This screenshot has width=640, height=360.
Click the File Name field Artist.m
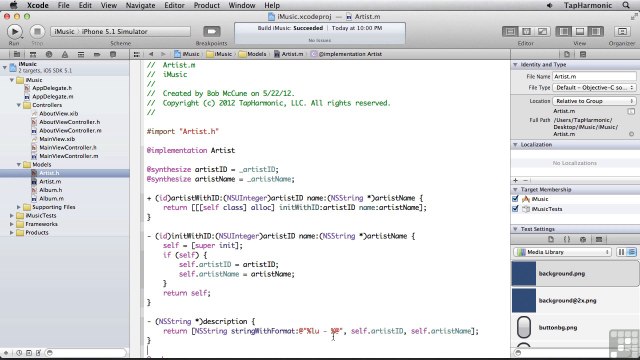(594, 76)
